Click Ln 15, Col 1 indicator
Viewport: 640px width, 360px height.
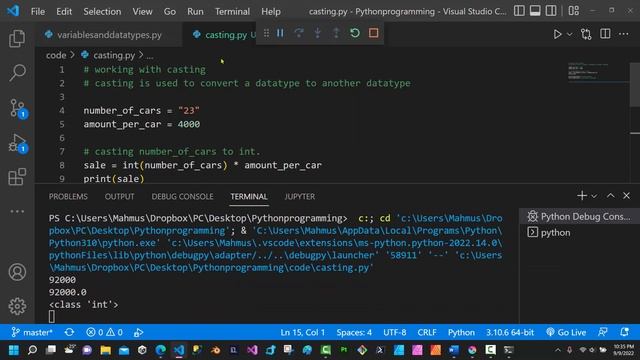pos(302,333)
